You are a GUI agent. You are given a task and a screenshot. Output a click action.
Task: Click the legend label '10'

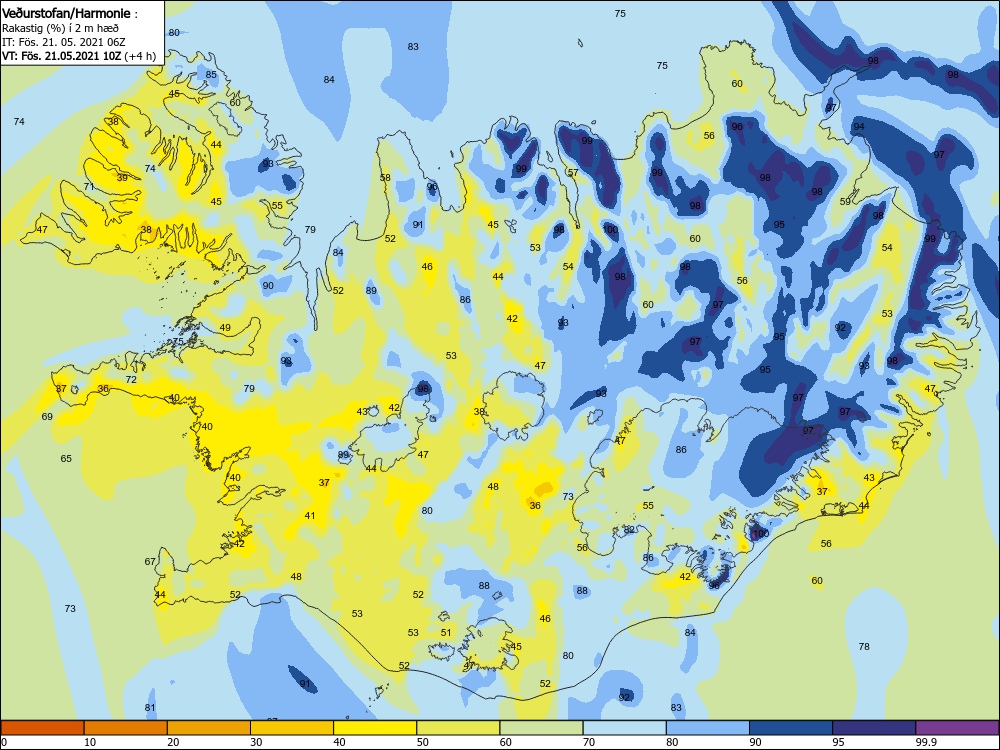(90, 742)
